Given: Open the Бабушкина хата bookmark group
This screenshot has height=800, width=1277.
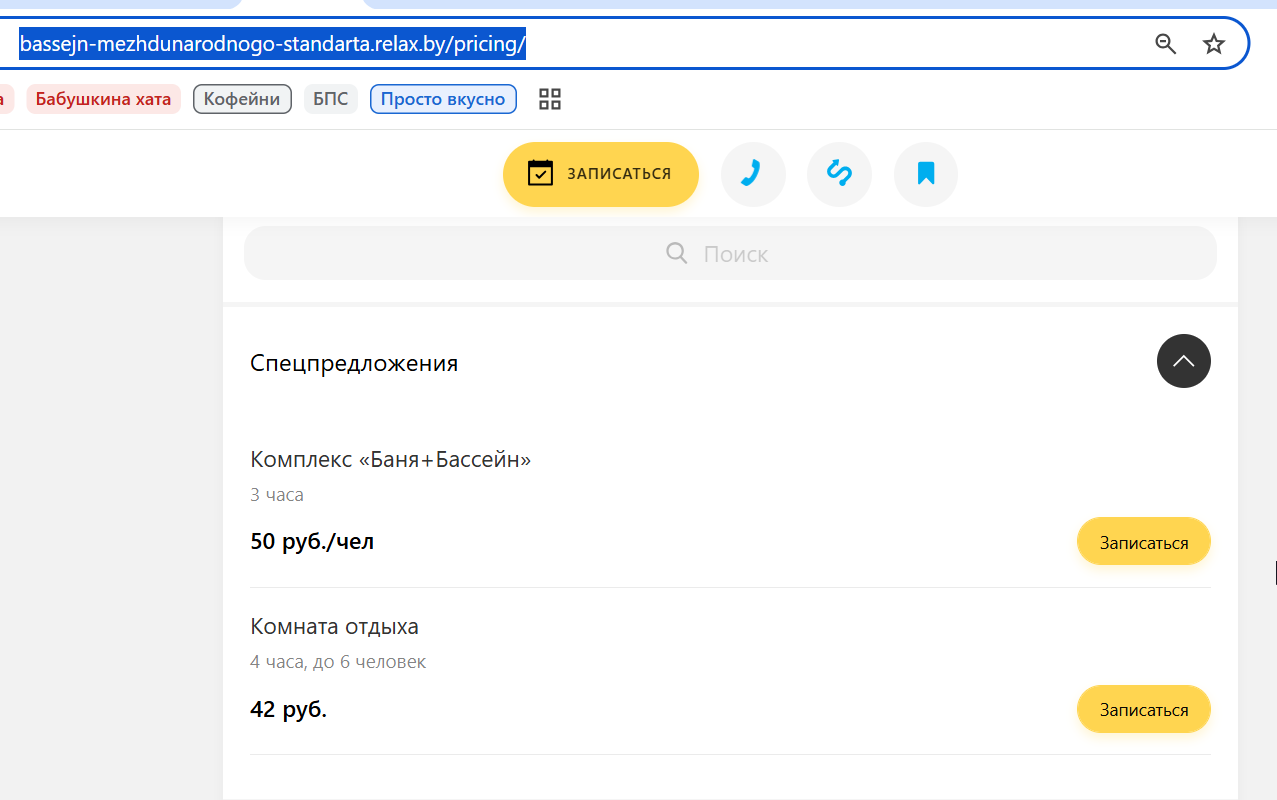Looking at the screenshot, I should 103,99.
